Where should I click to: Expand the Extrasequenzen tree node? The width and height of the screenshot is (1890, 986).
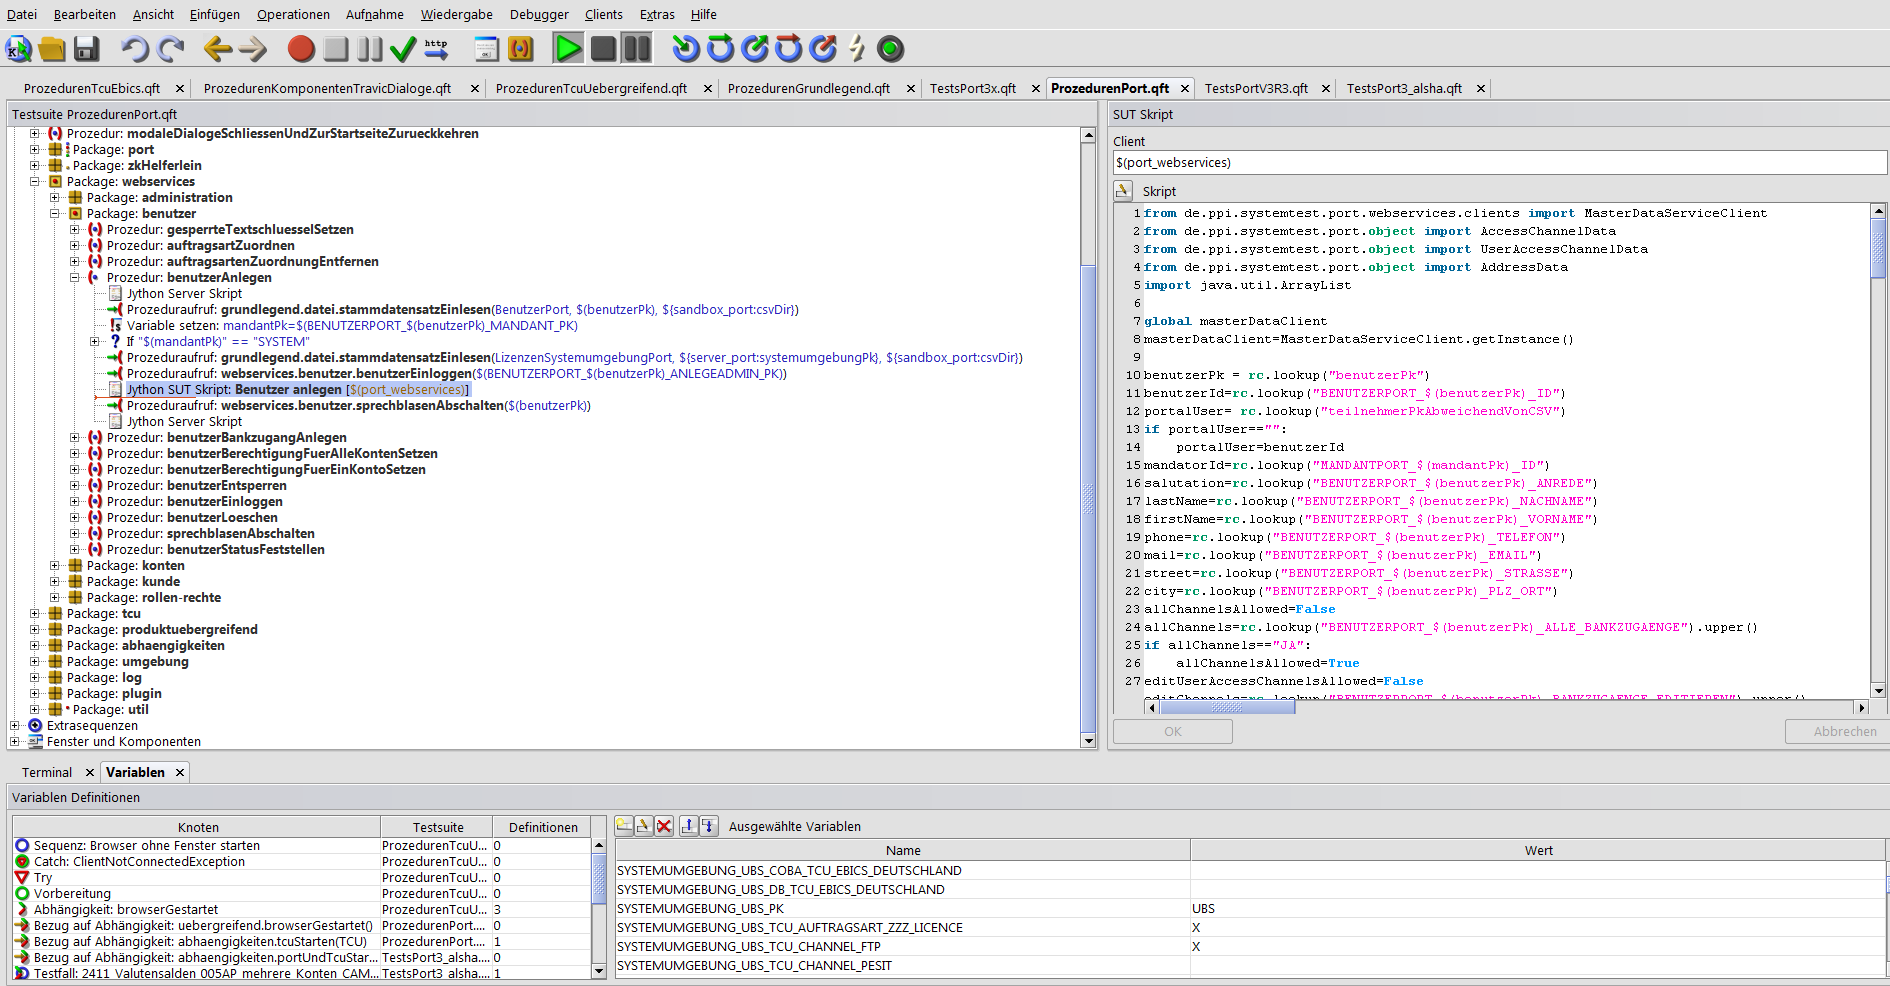click(15, 726)
